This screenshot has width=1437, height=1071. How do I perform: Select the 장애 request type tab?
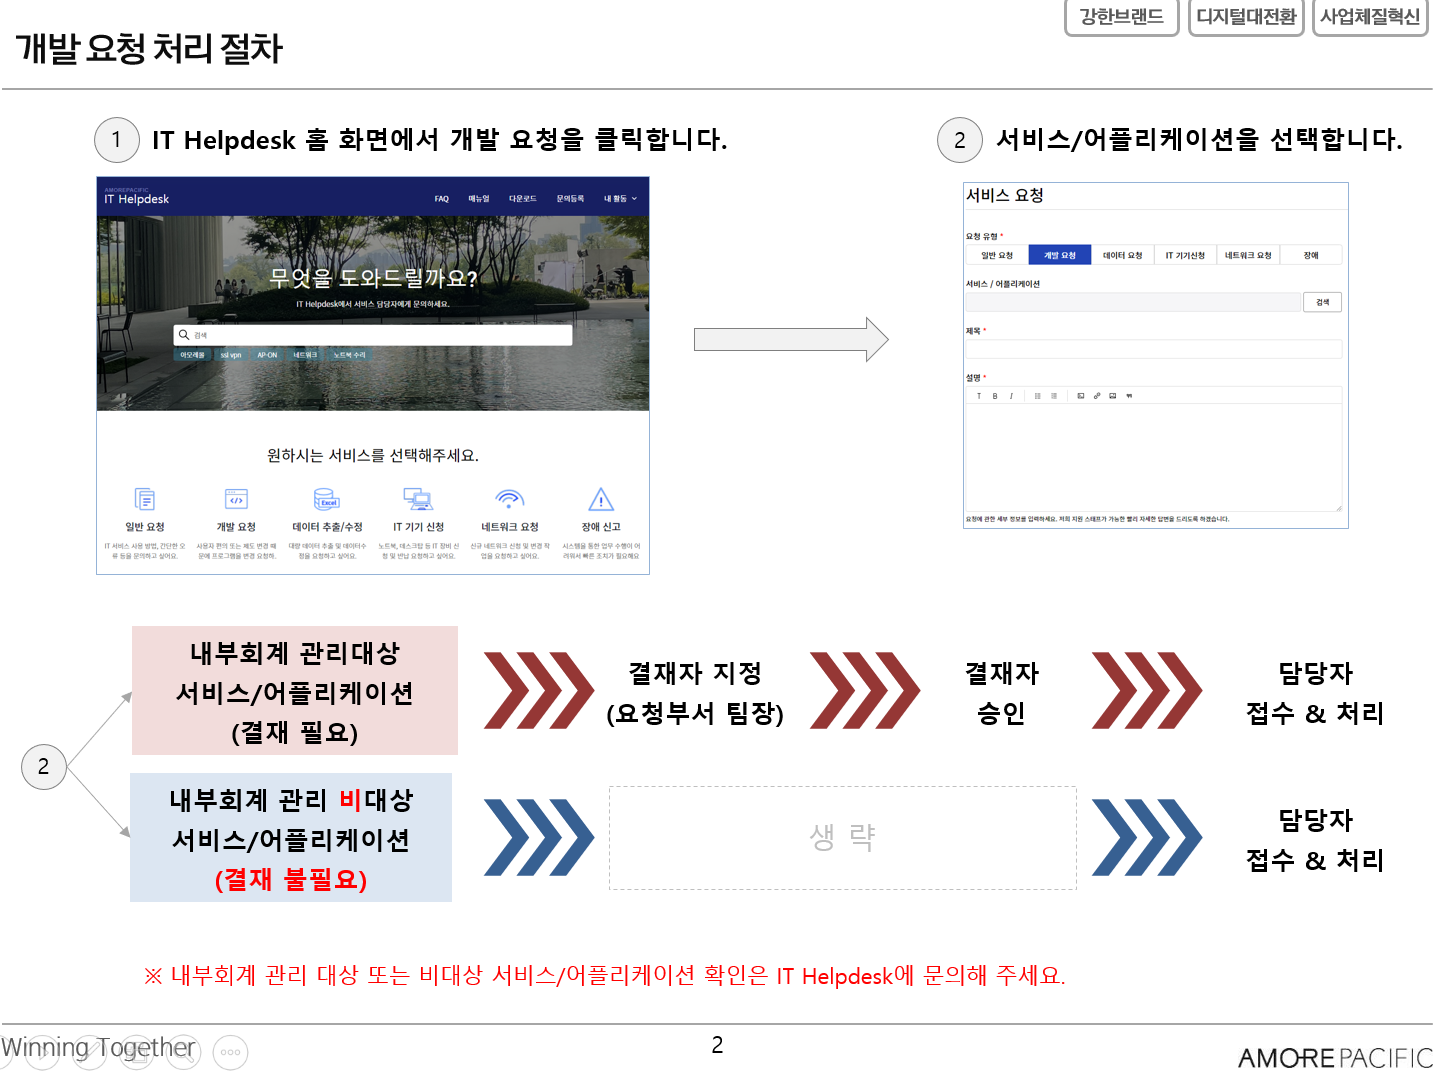[x=1311, y=255]
